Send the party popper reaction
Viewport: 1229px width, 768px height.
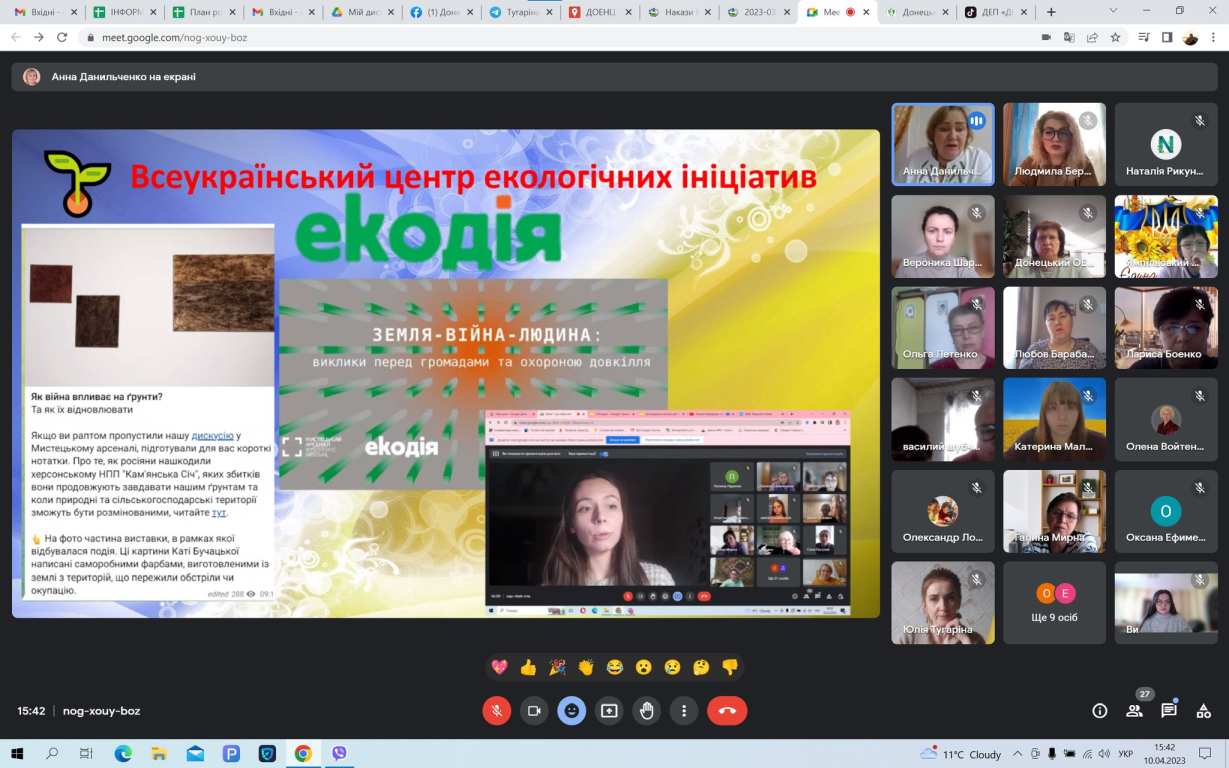pos(557,667)
